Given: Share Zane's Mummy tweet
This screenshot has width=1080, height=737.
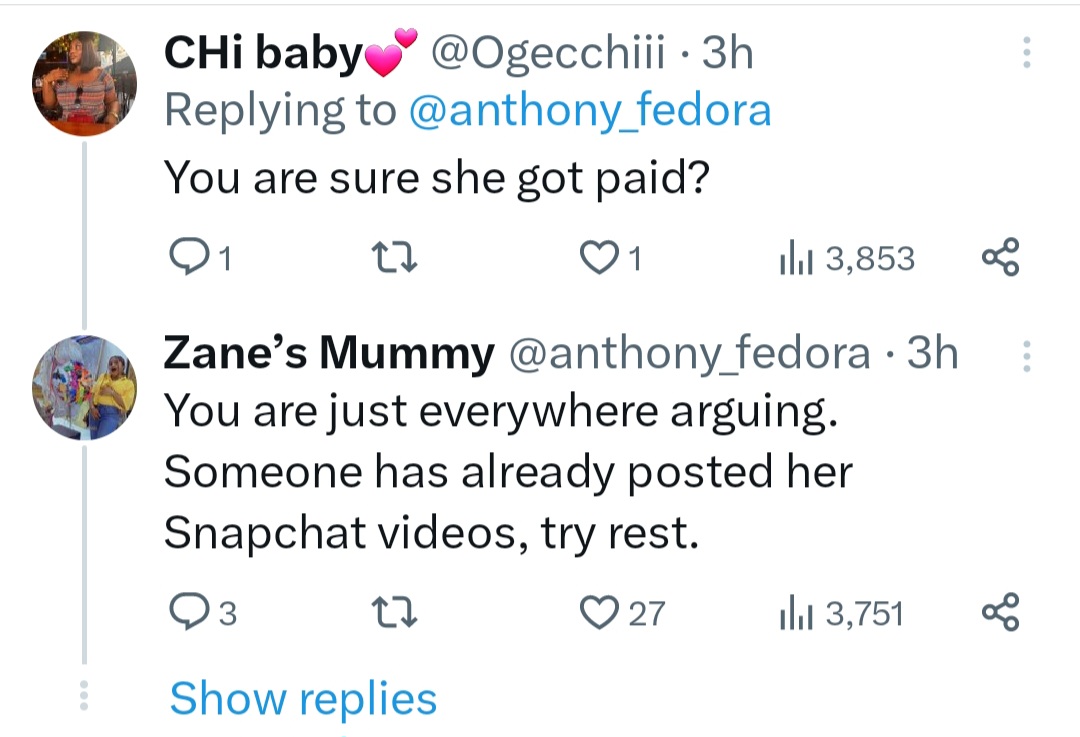Looking at the screenshot, I should 1000,612.
